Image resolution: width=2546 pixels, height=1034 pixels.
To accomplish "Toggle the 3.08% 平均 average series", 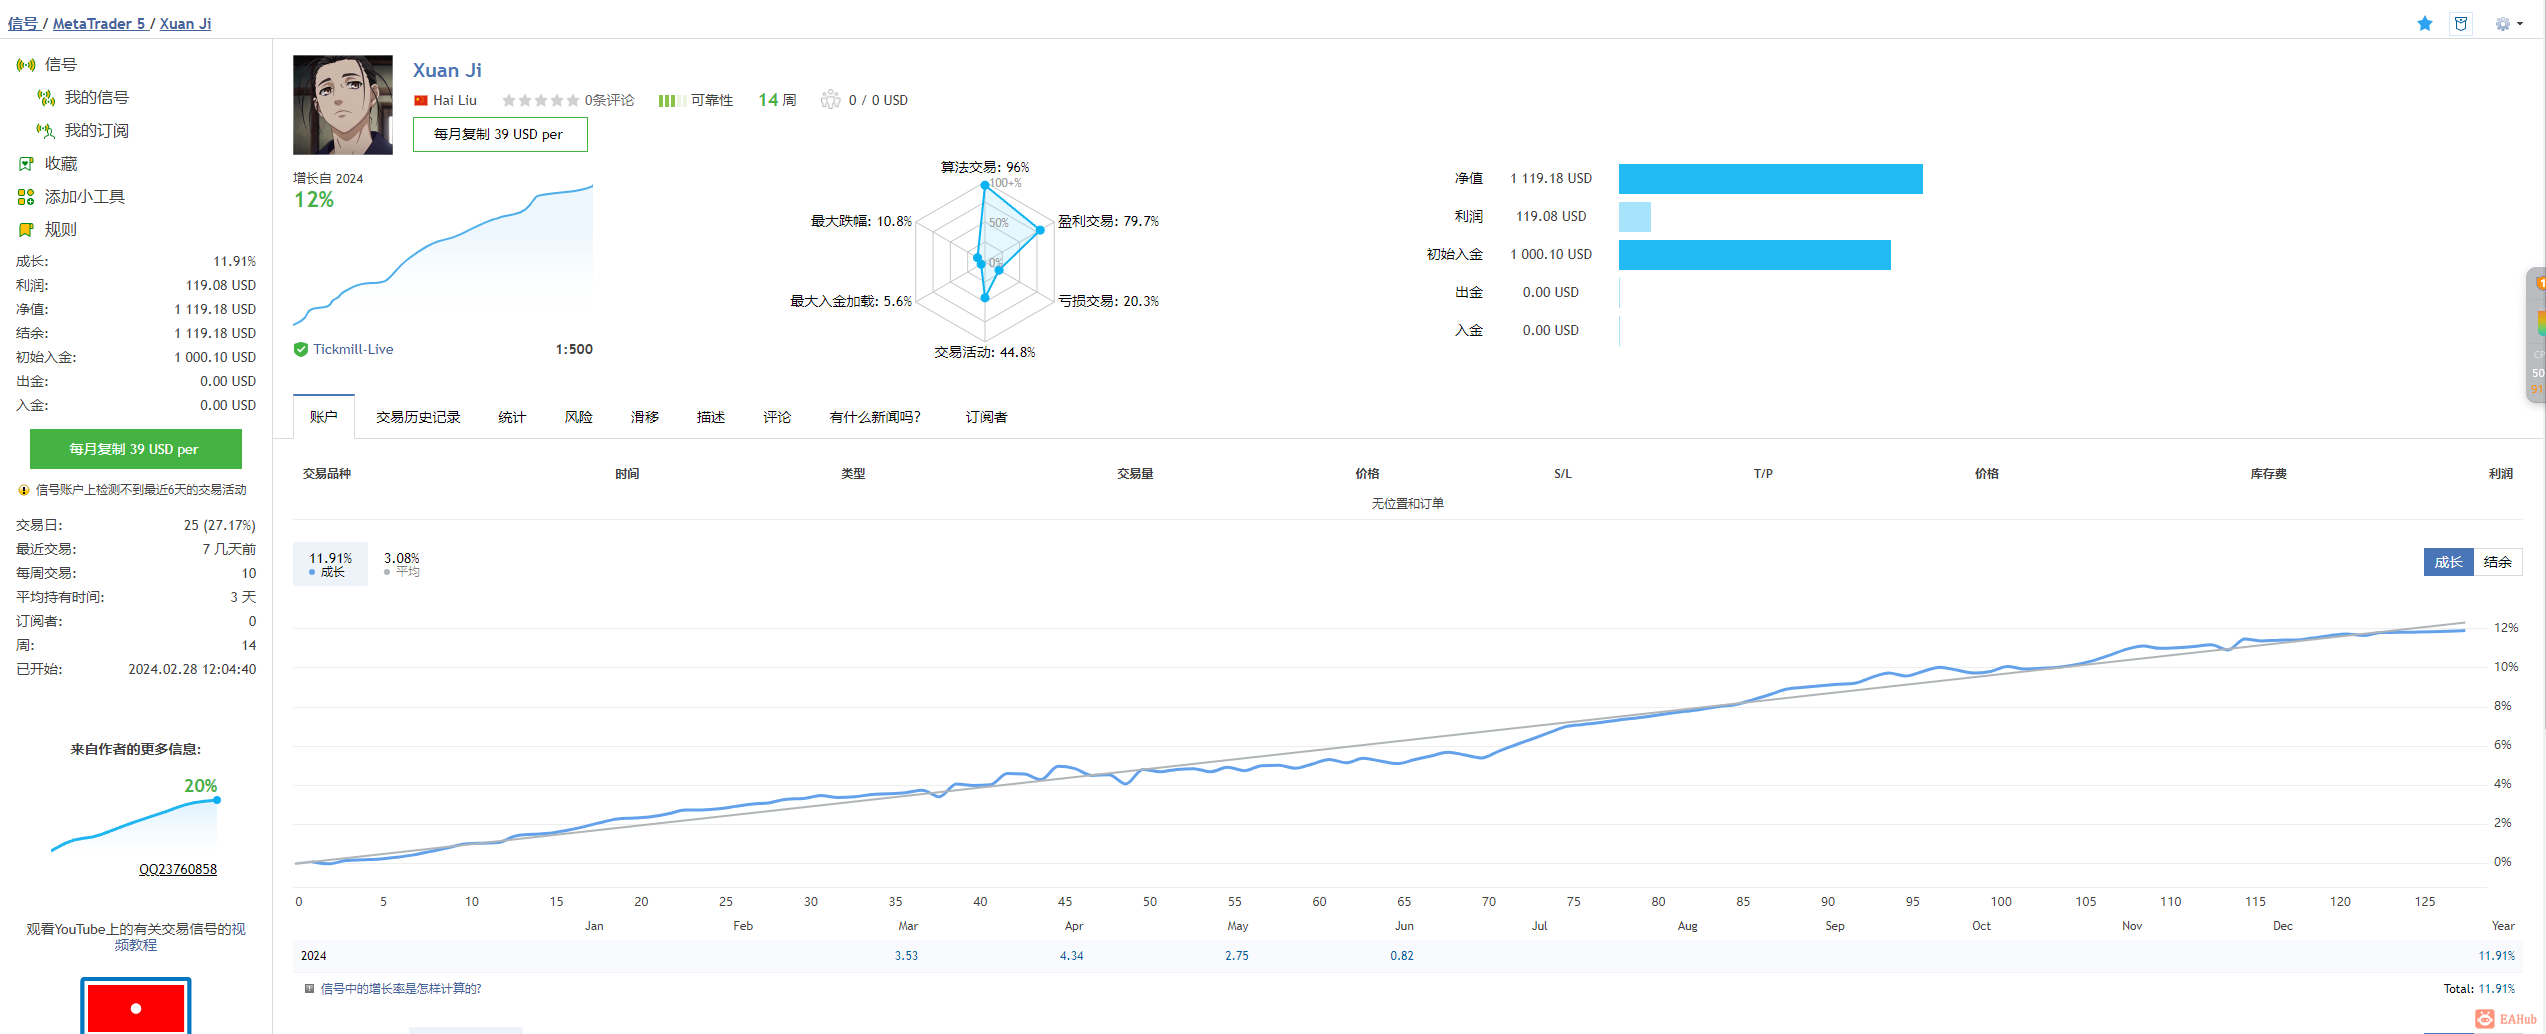I will pos(402,564).
